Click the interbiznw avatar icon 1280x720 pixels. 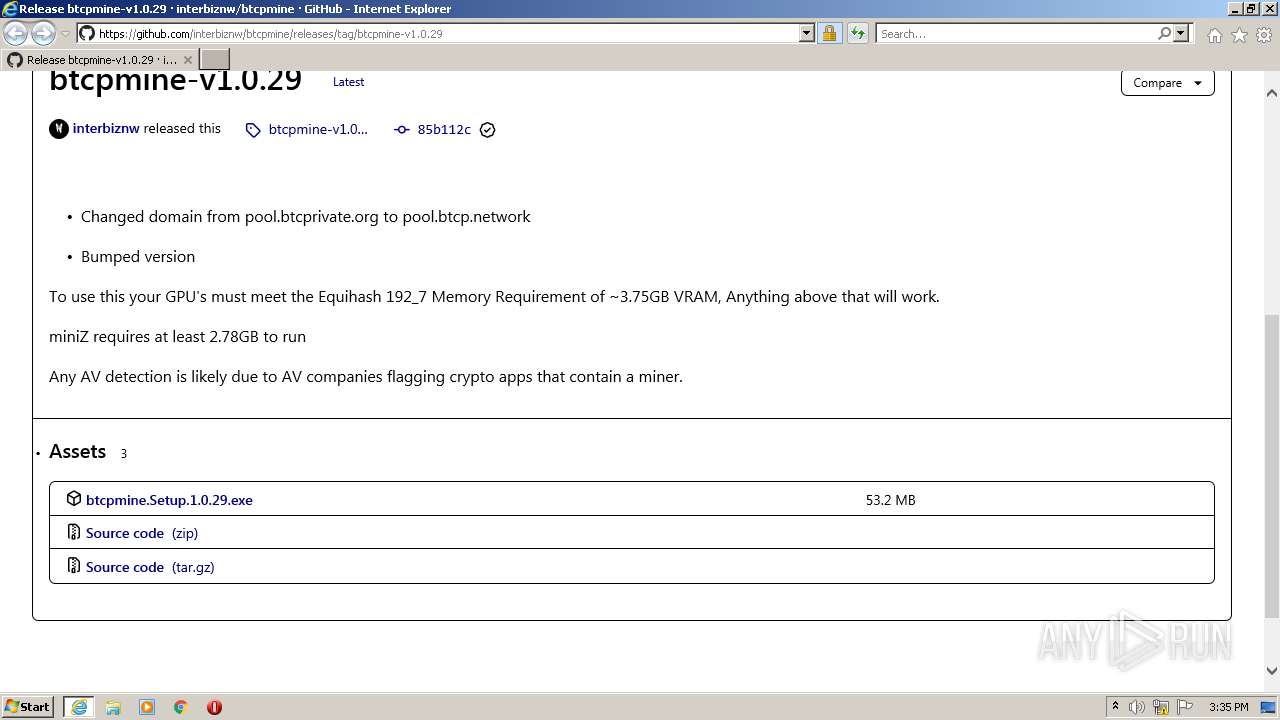pyautogui.click(x=59, y=129)
